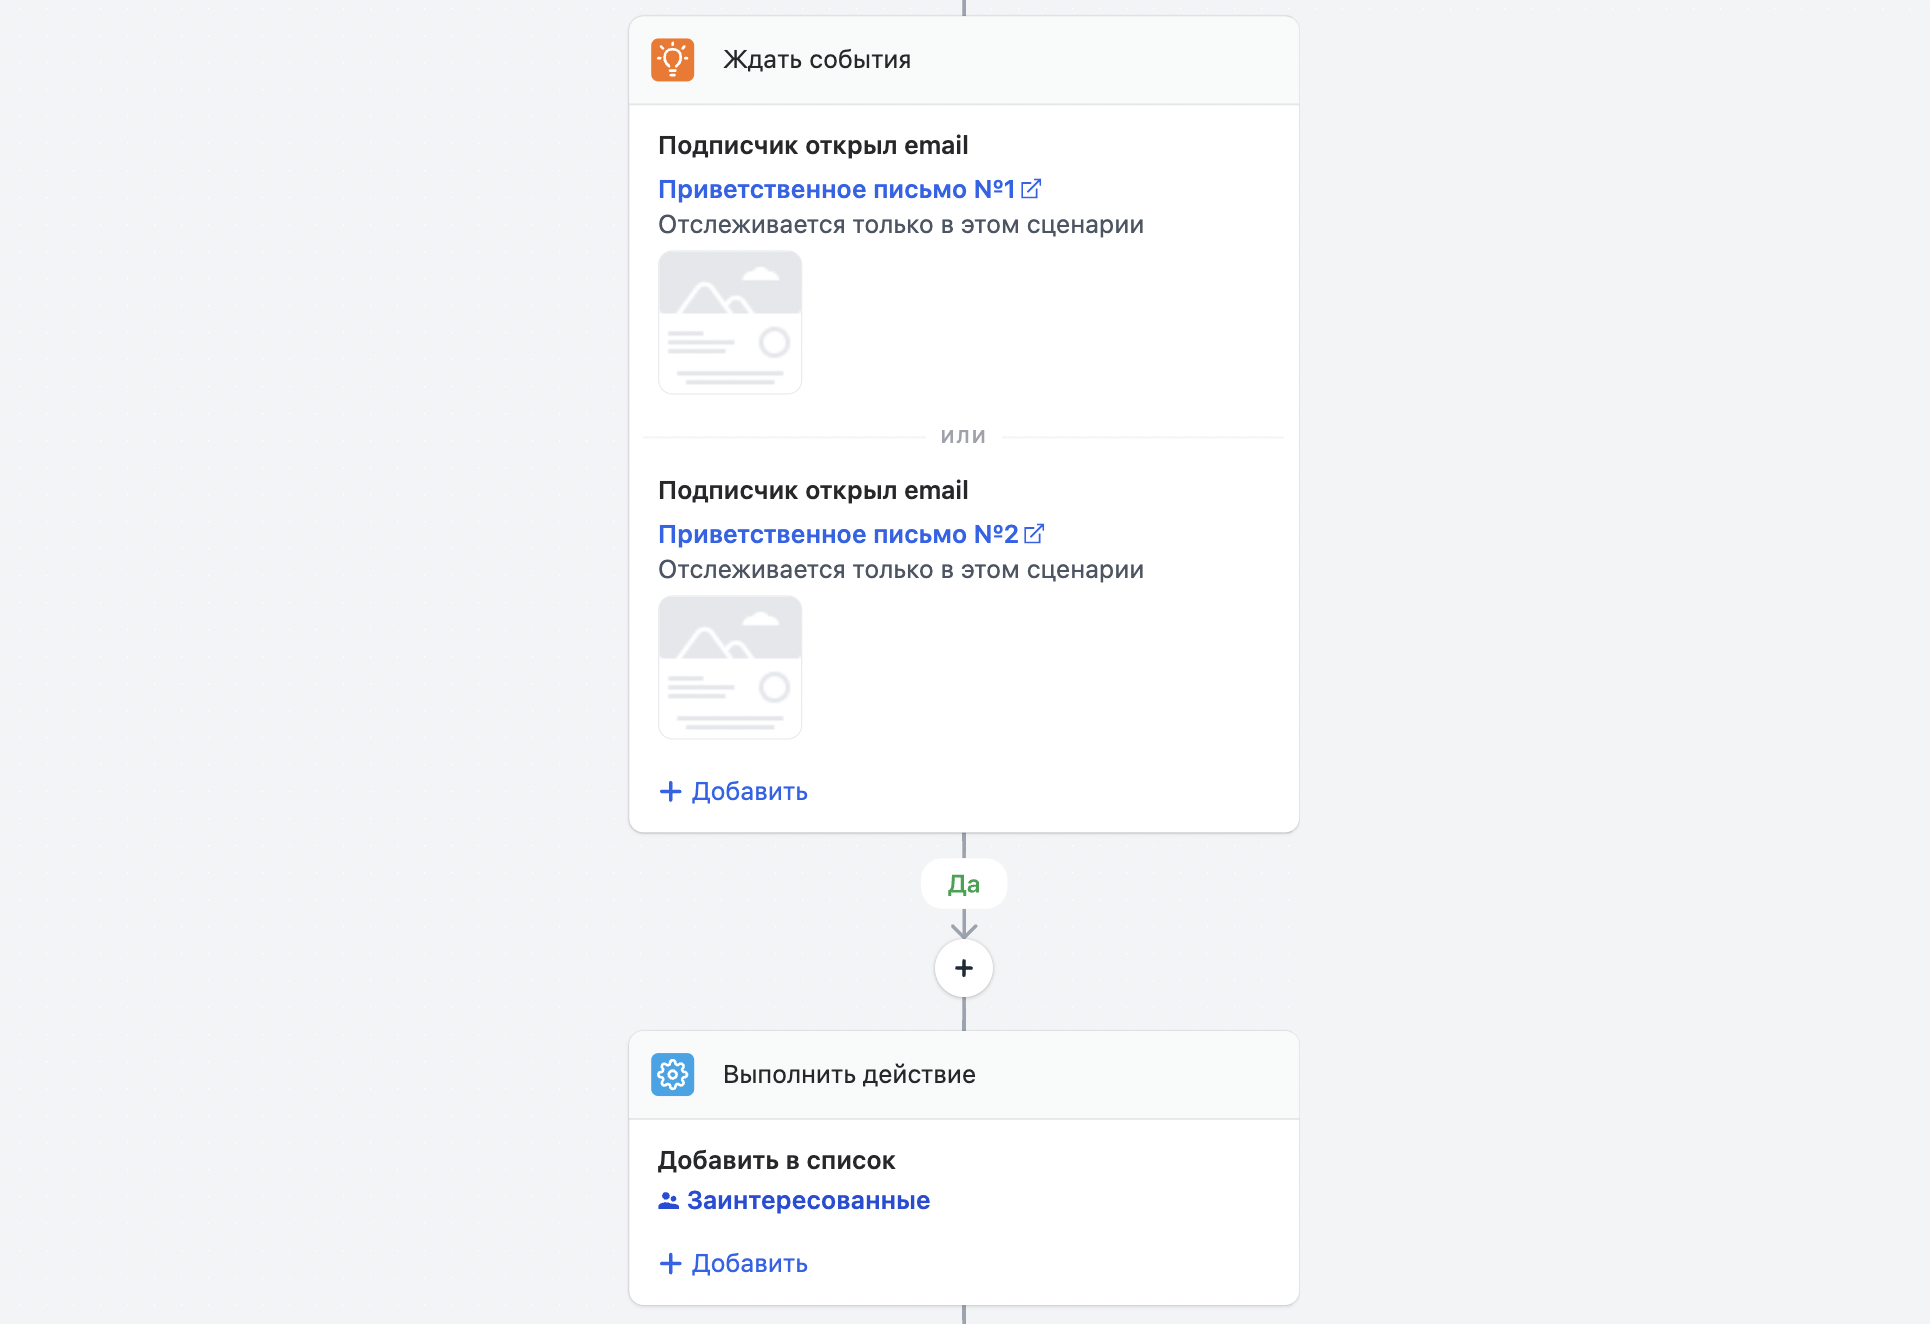Open email thumbnail for Приветственное письмо №1
Screen dimensions: 1930x1324
(730, 322)
